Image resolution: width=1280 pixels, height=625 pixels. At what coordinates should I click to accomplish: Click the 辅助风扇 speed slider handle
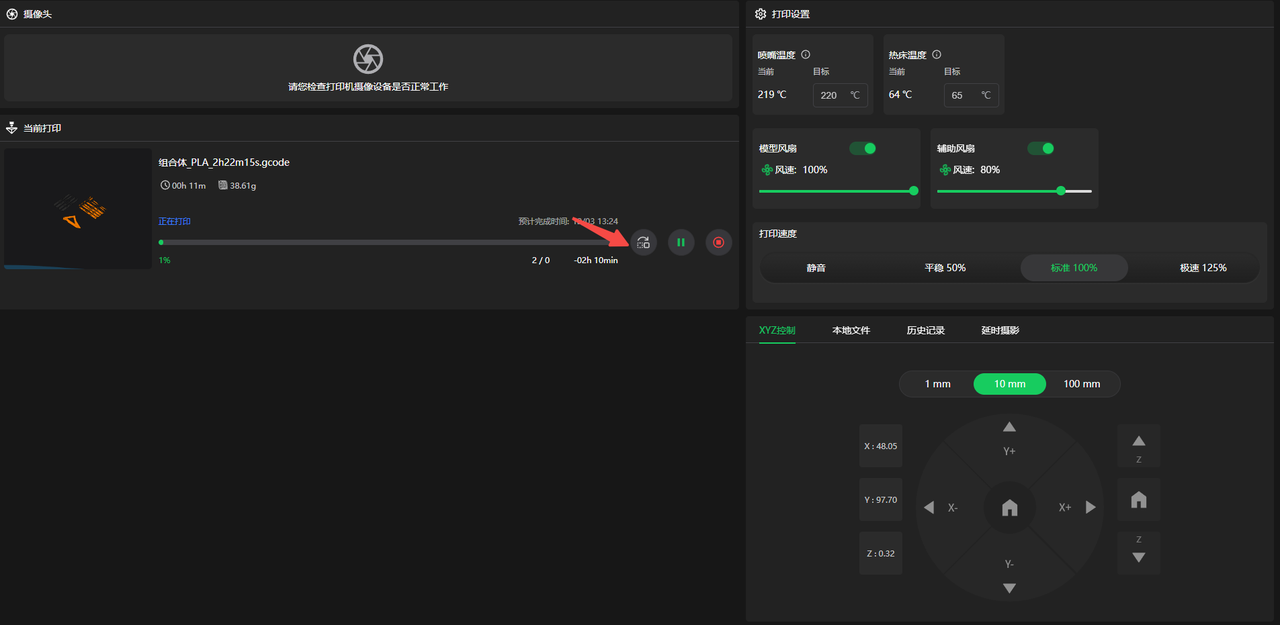pyautogui.click(x=1061, y=190)
